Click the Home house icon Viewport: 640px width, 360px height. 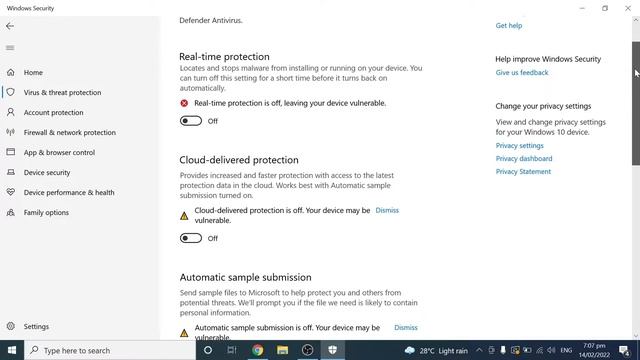tap(11, 72)
